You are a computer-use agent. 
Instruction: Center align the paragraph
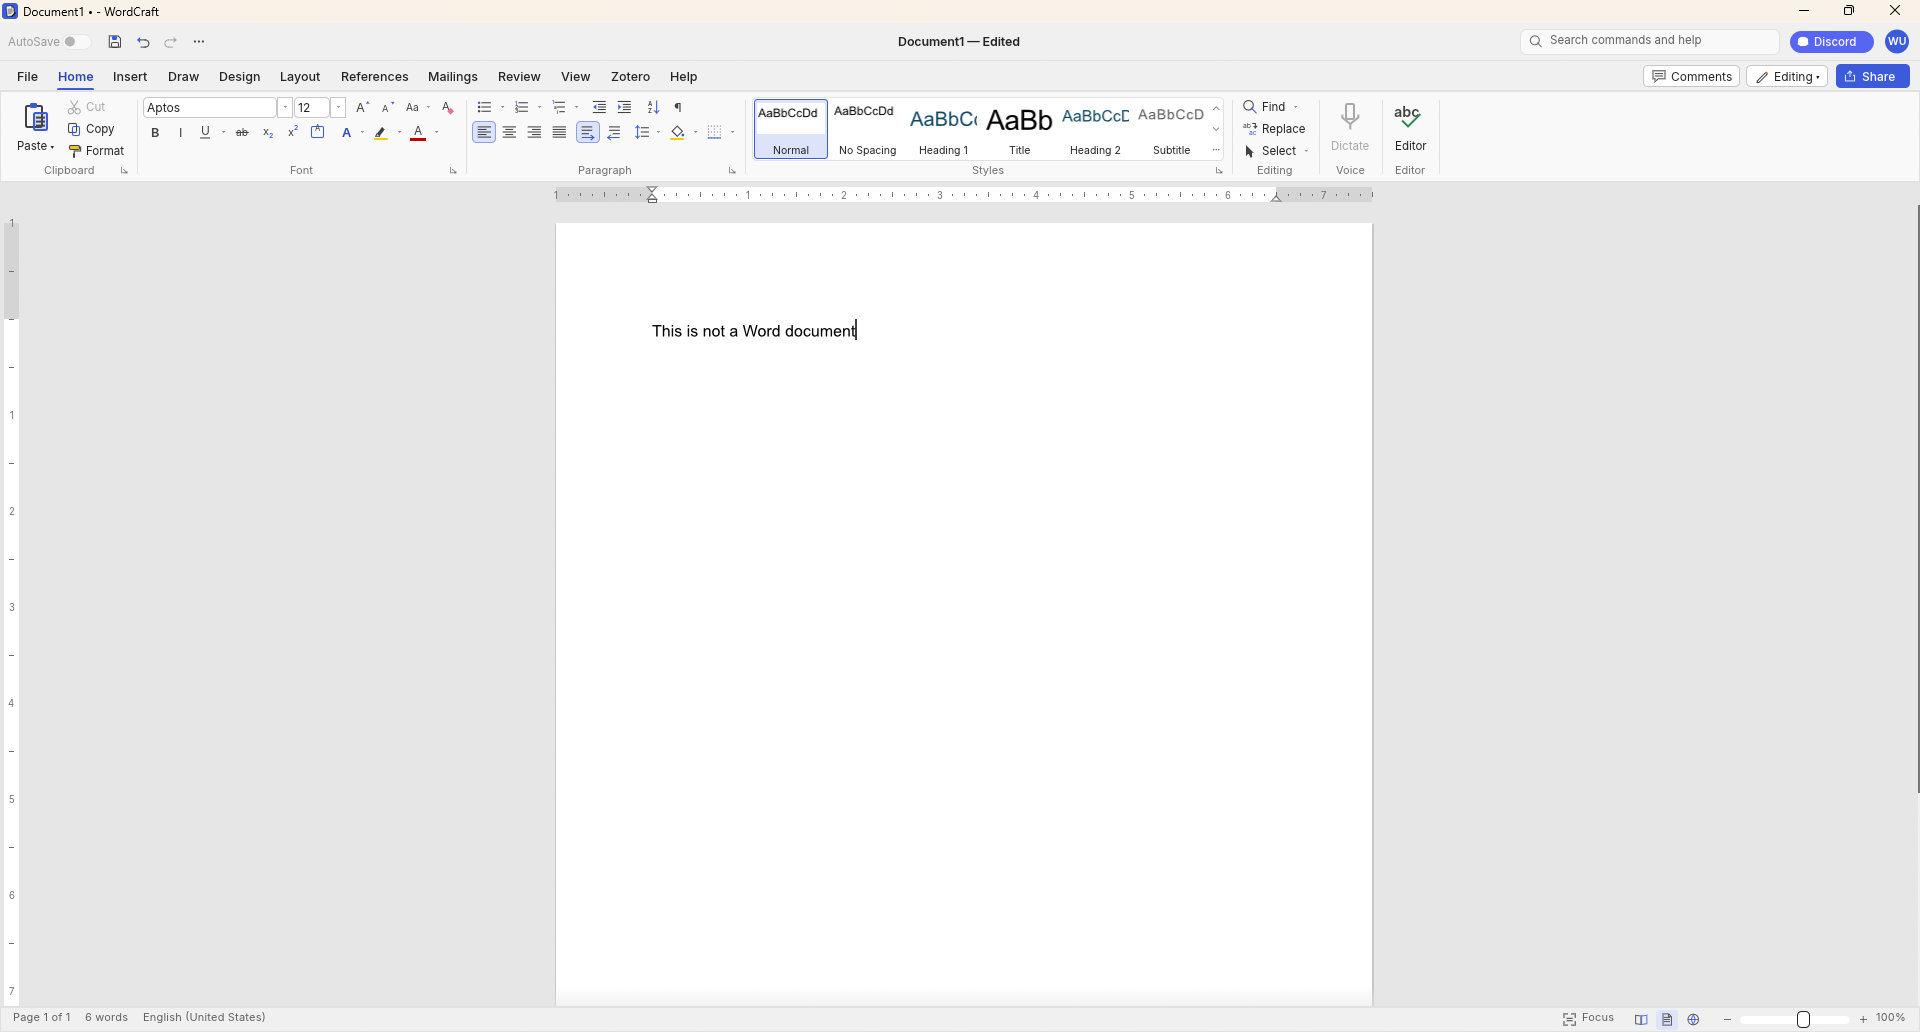point(509,132)
